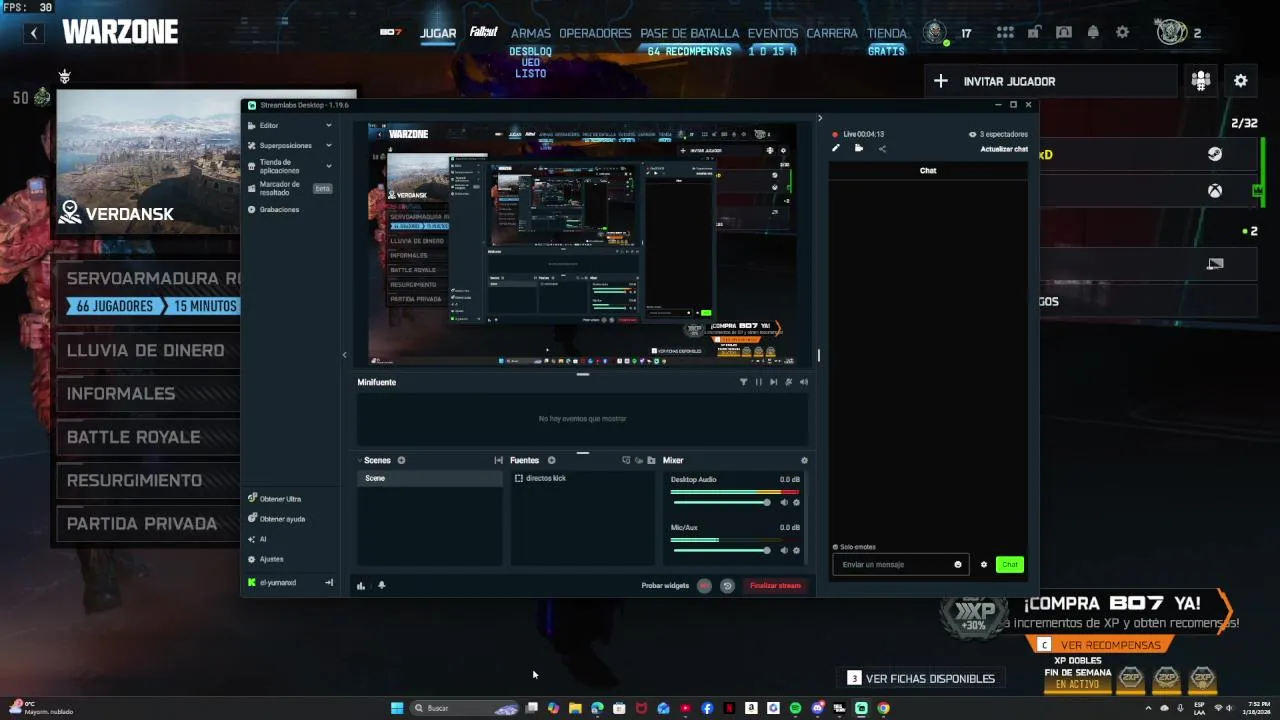
Task: Click Probar widgets
Action: pyautogui.click(x=665, y=586)
